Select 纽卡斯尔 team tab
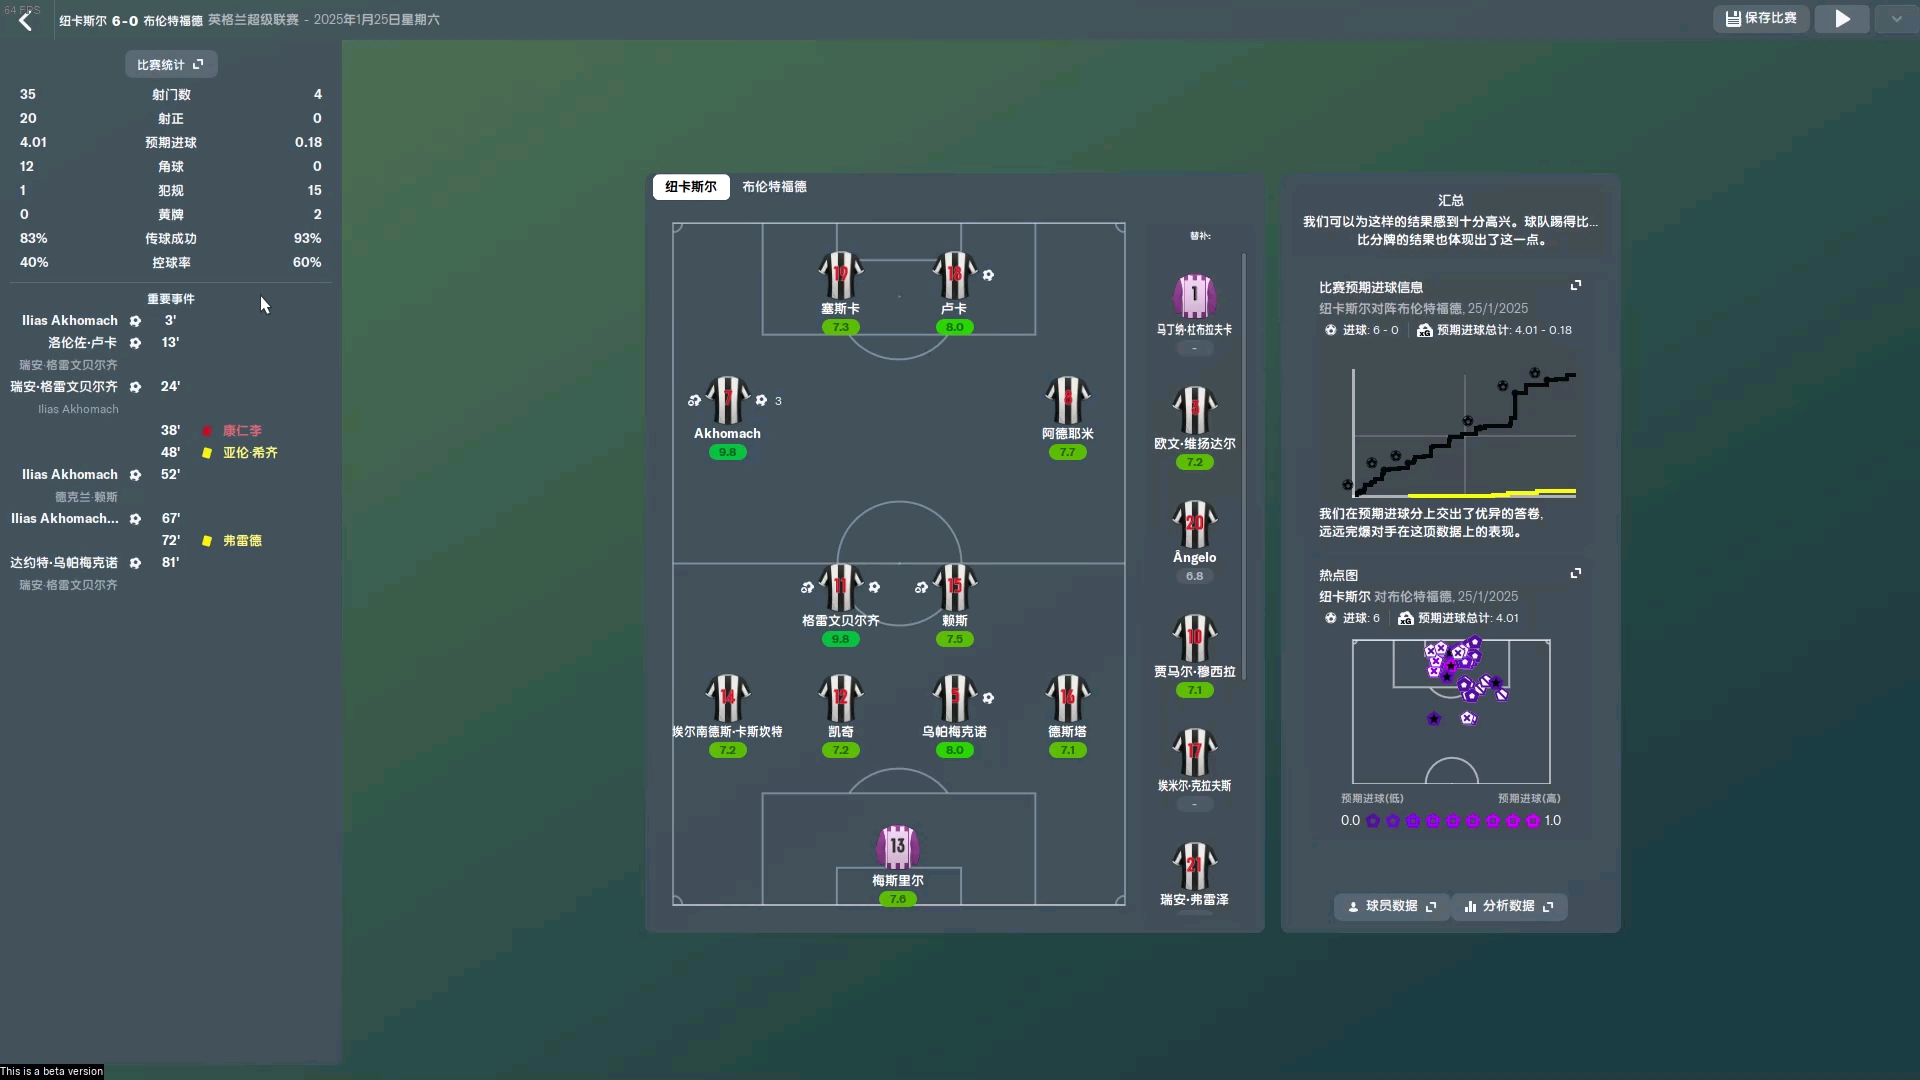This screenshot has height=1080, width=1920. (690, 187)
